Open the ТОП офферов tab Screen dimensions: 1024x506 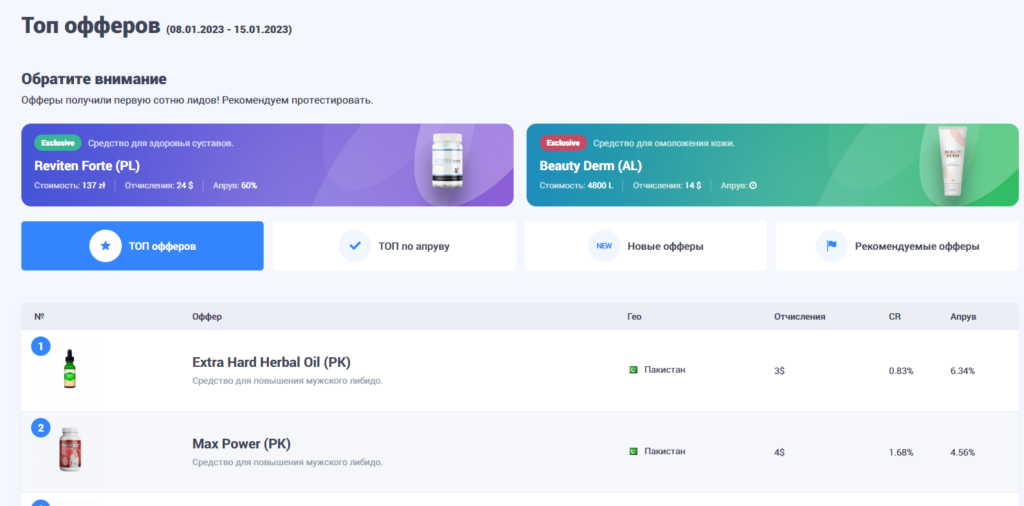(142, 245)
